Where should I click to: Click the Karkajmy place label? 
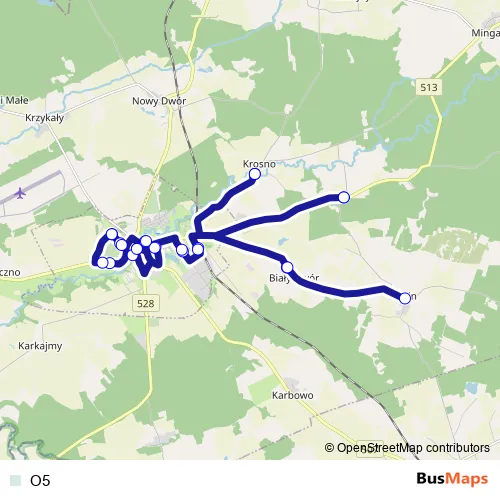coord(40,346)
